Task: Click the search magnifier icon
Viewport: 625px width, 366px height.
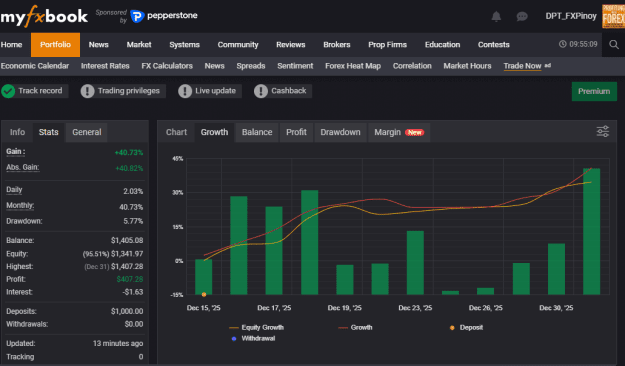Action: pos(614,44)
